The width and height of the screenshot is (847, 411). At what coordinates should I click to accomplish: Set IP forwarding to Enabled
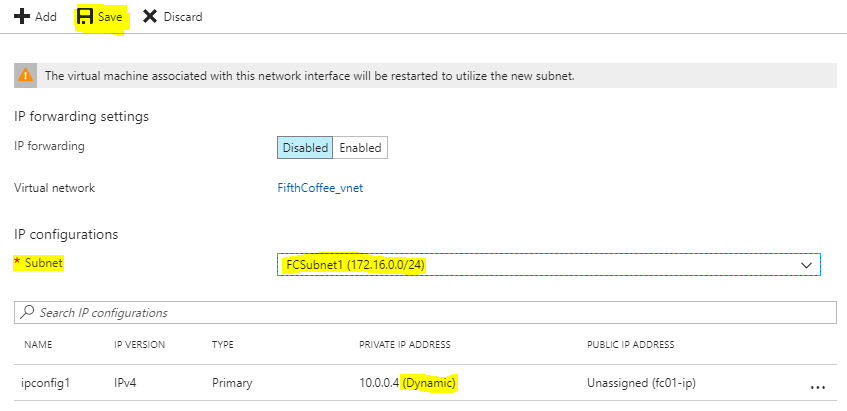360,148
